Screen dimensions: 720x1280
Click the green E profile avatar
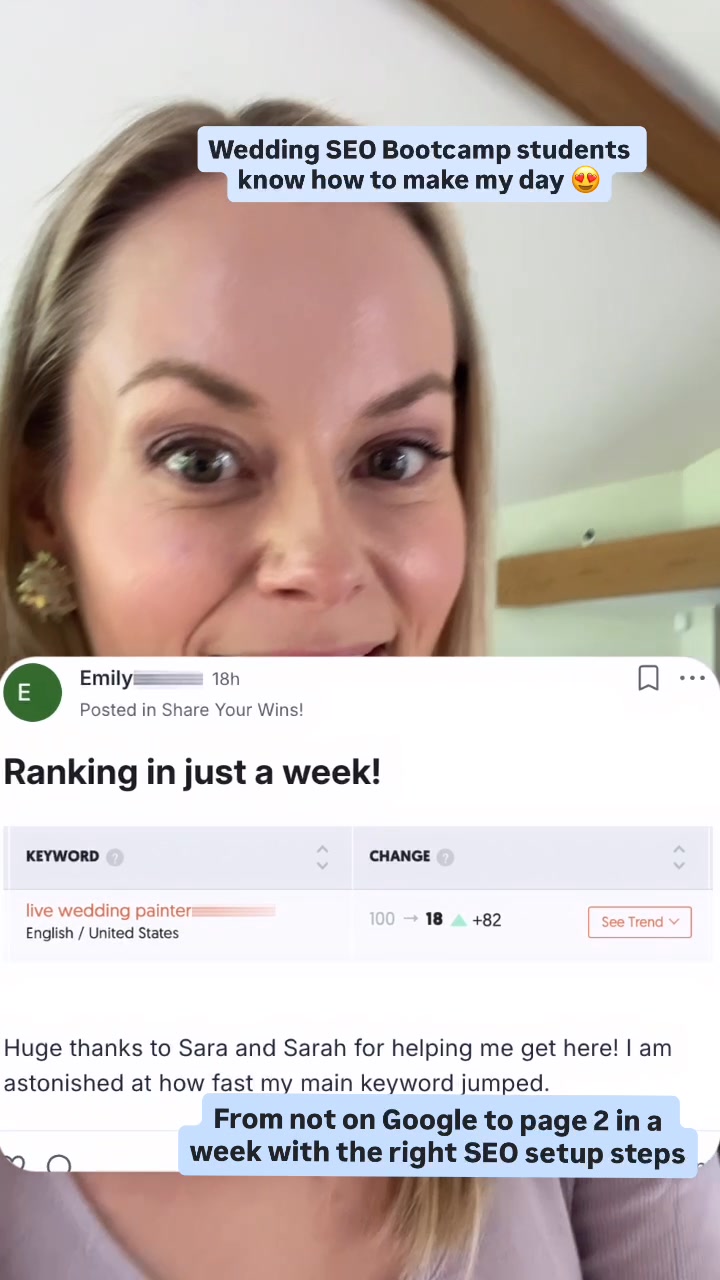(x=33, y=692)
